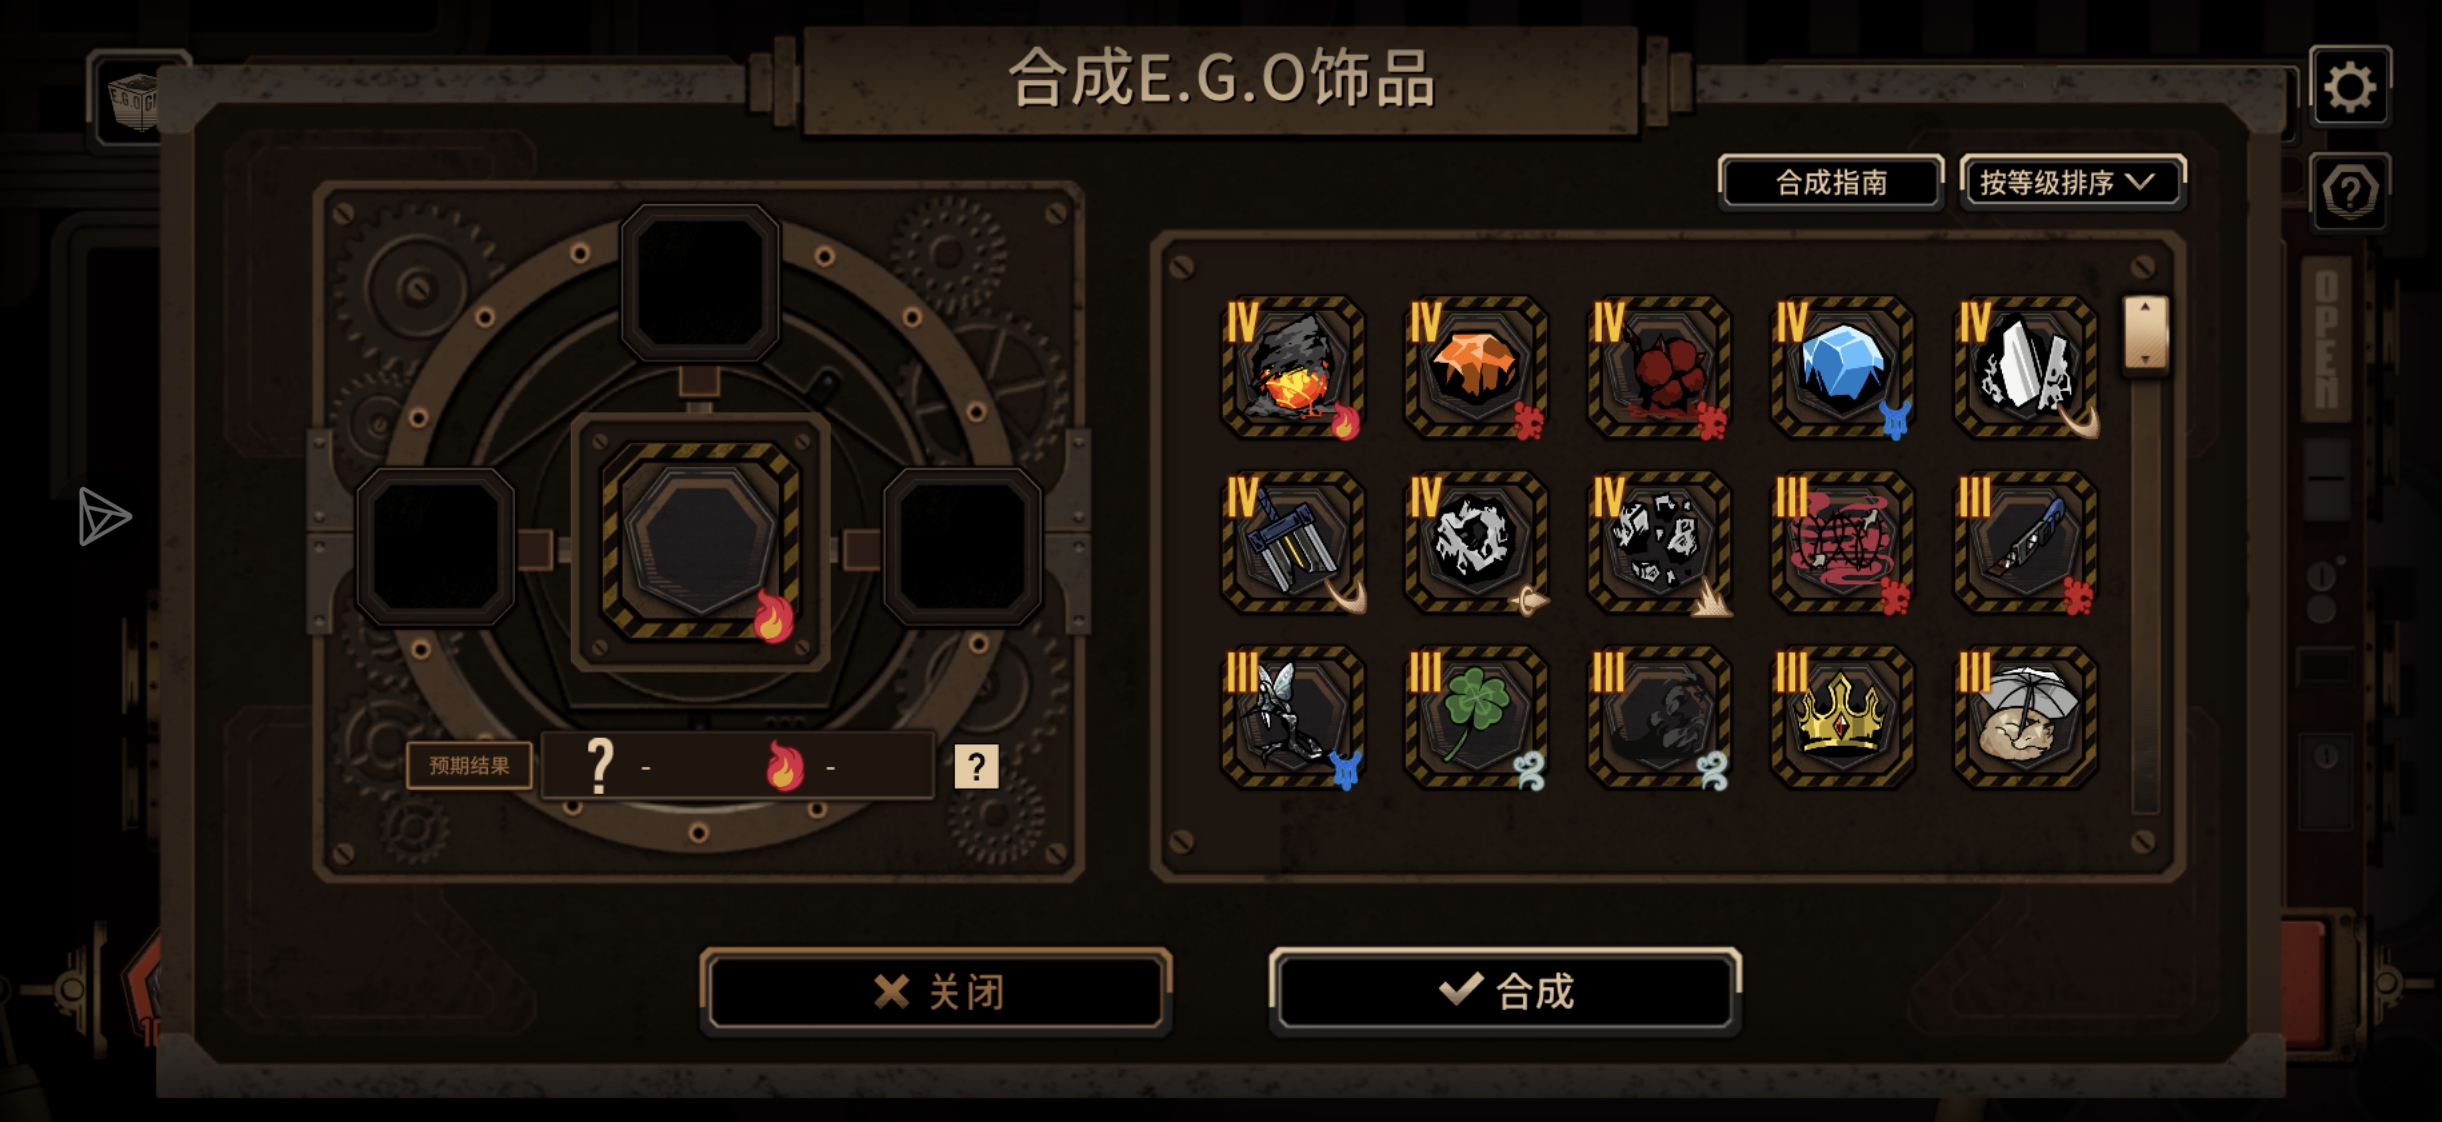The image size is (2442, 1122).
Task: Select the umbrella head tier III gift
Action: (x=2026, y=717)
